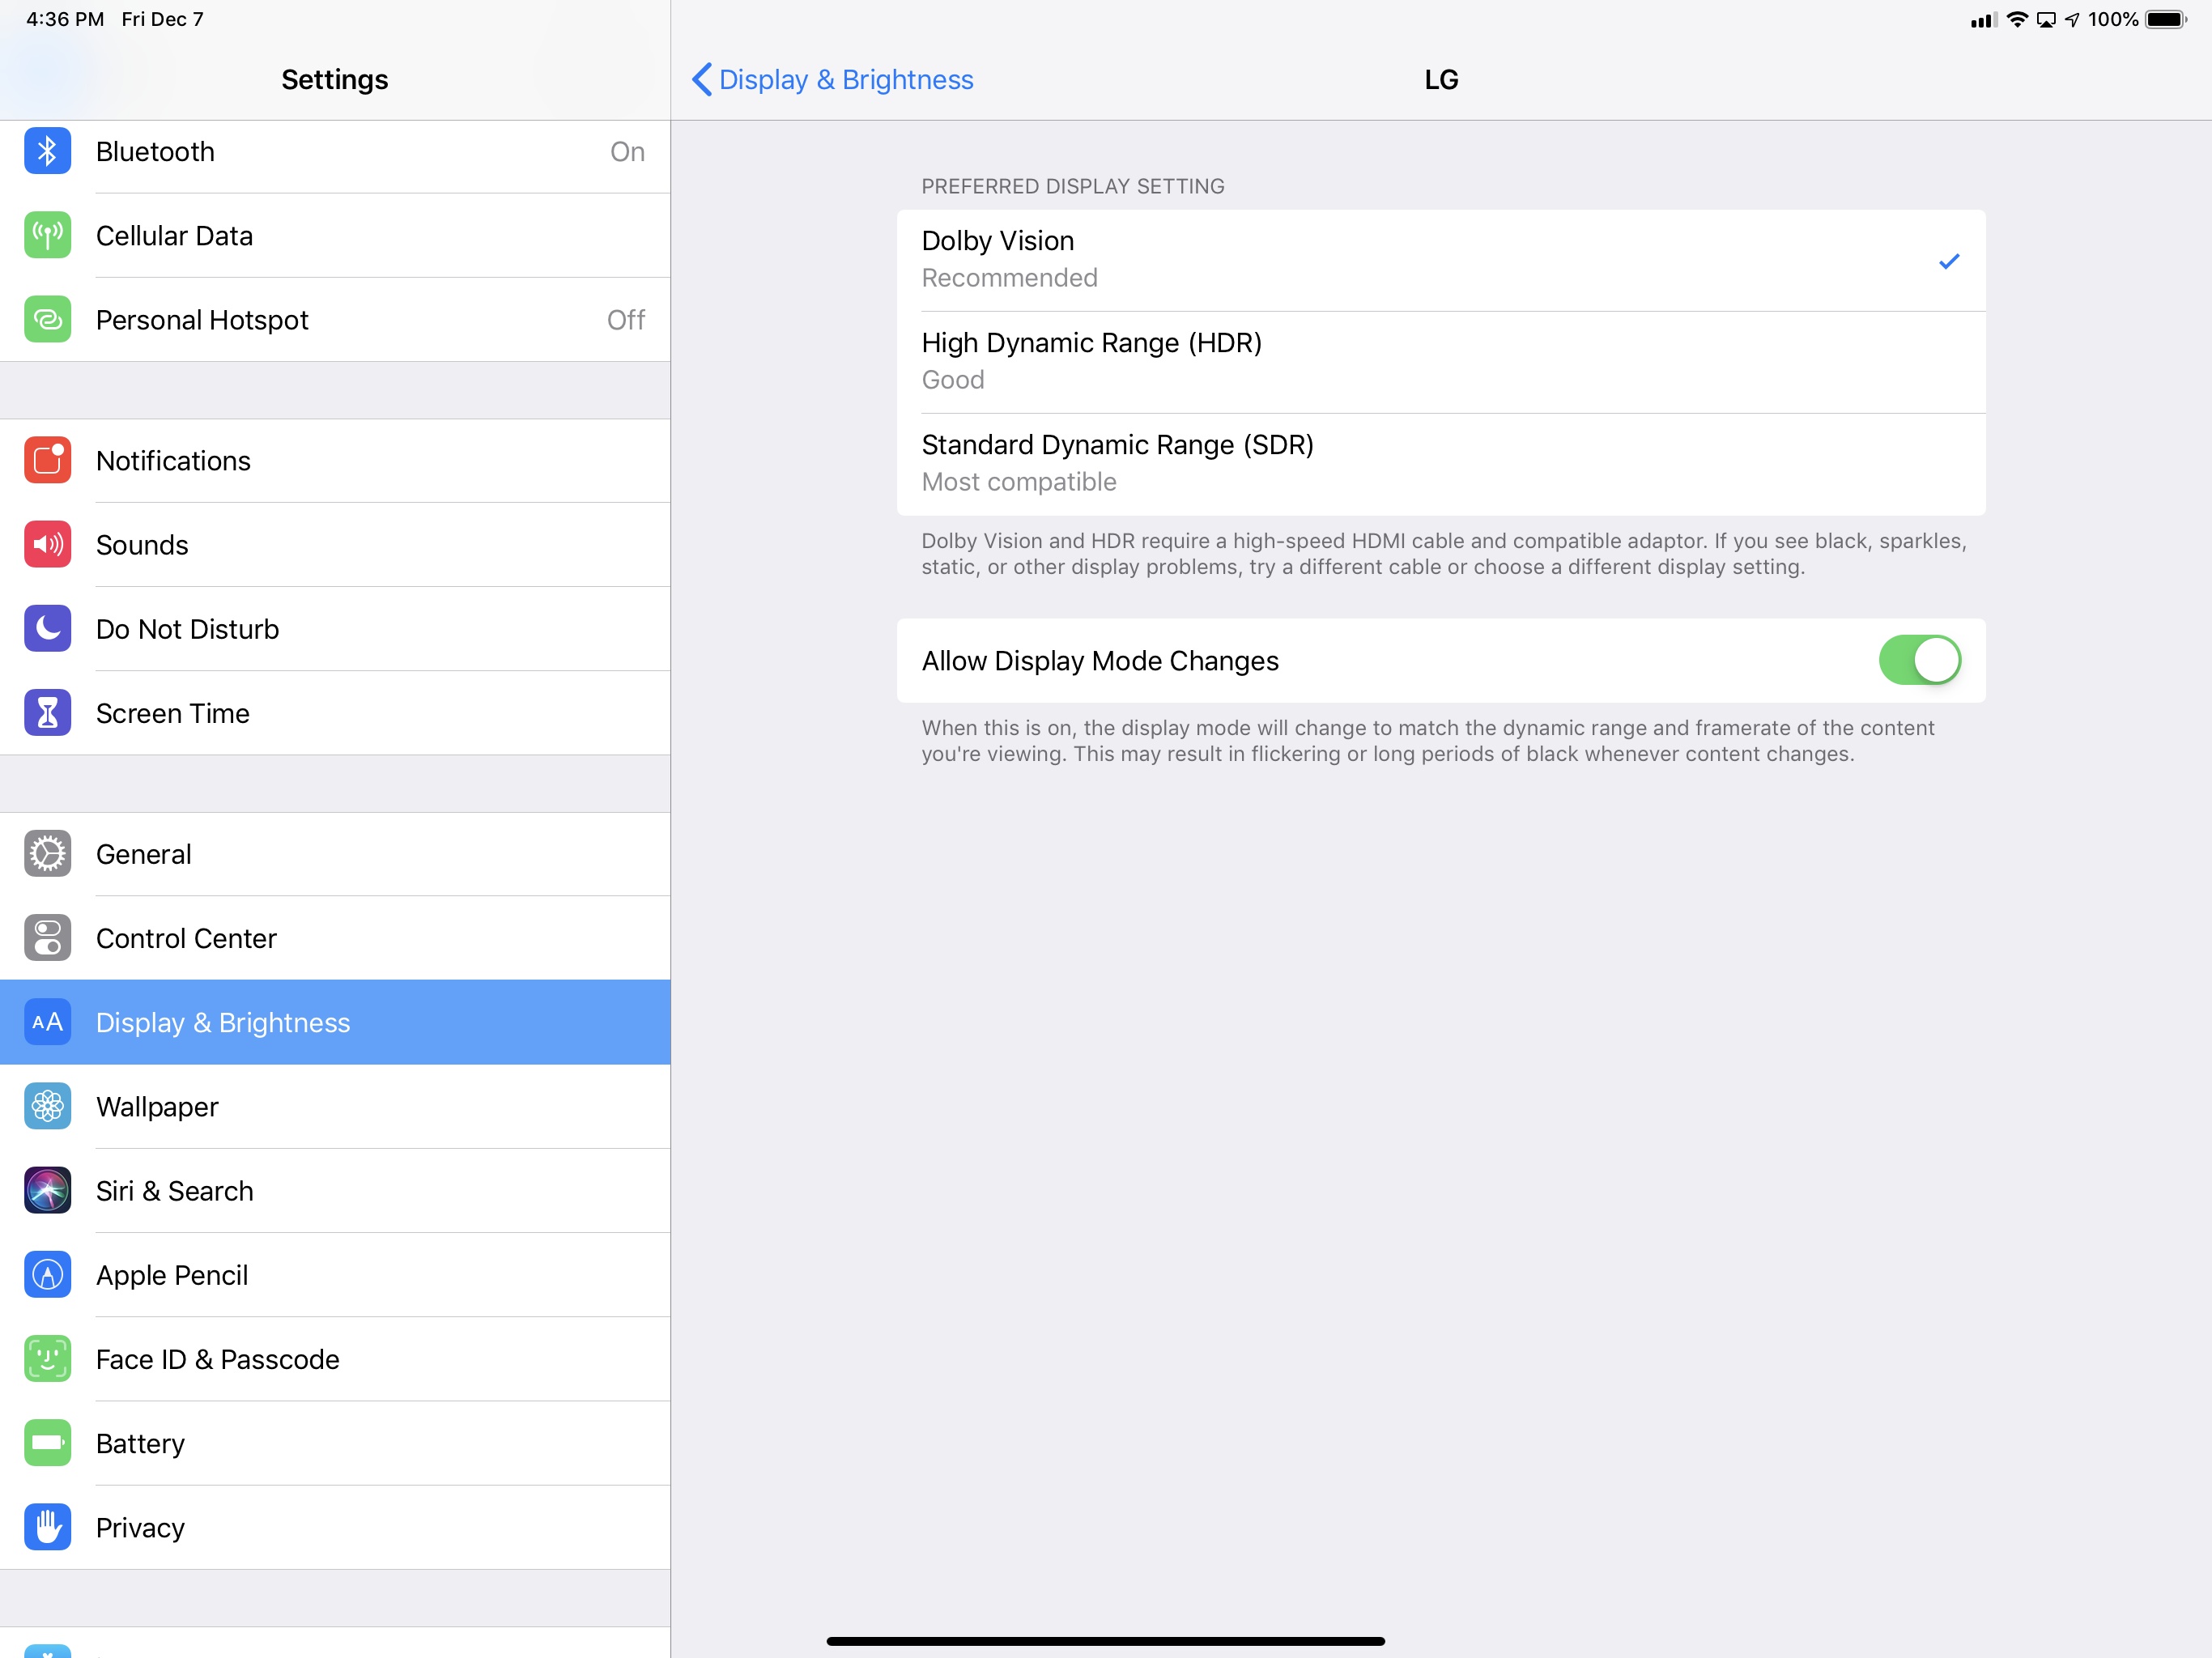Viewport: 2212px width, 1658px height.
Task: Open Privacy settings
Action: pyautogui.click(x=335, y=1528)
